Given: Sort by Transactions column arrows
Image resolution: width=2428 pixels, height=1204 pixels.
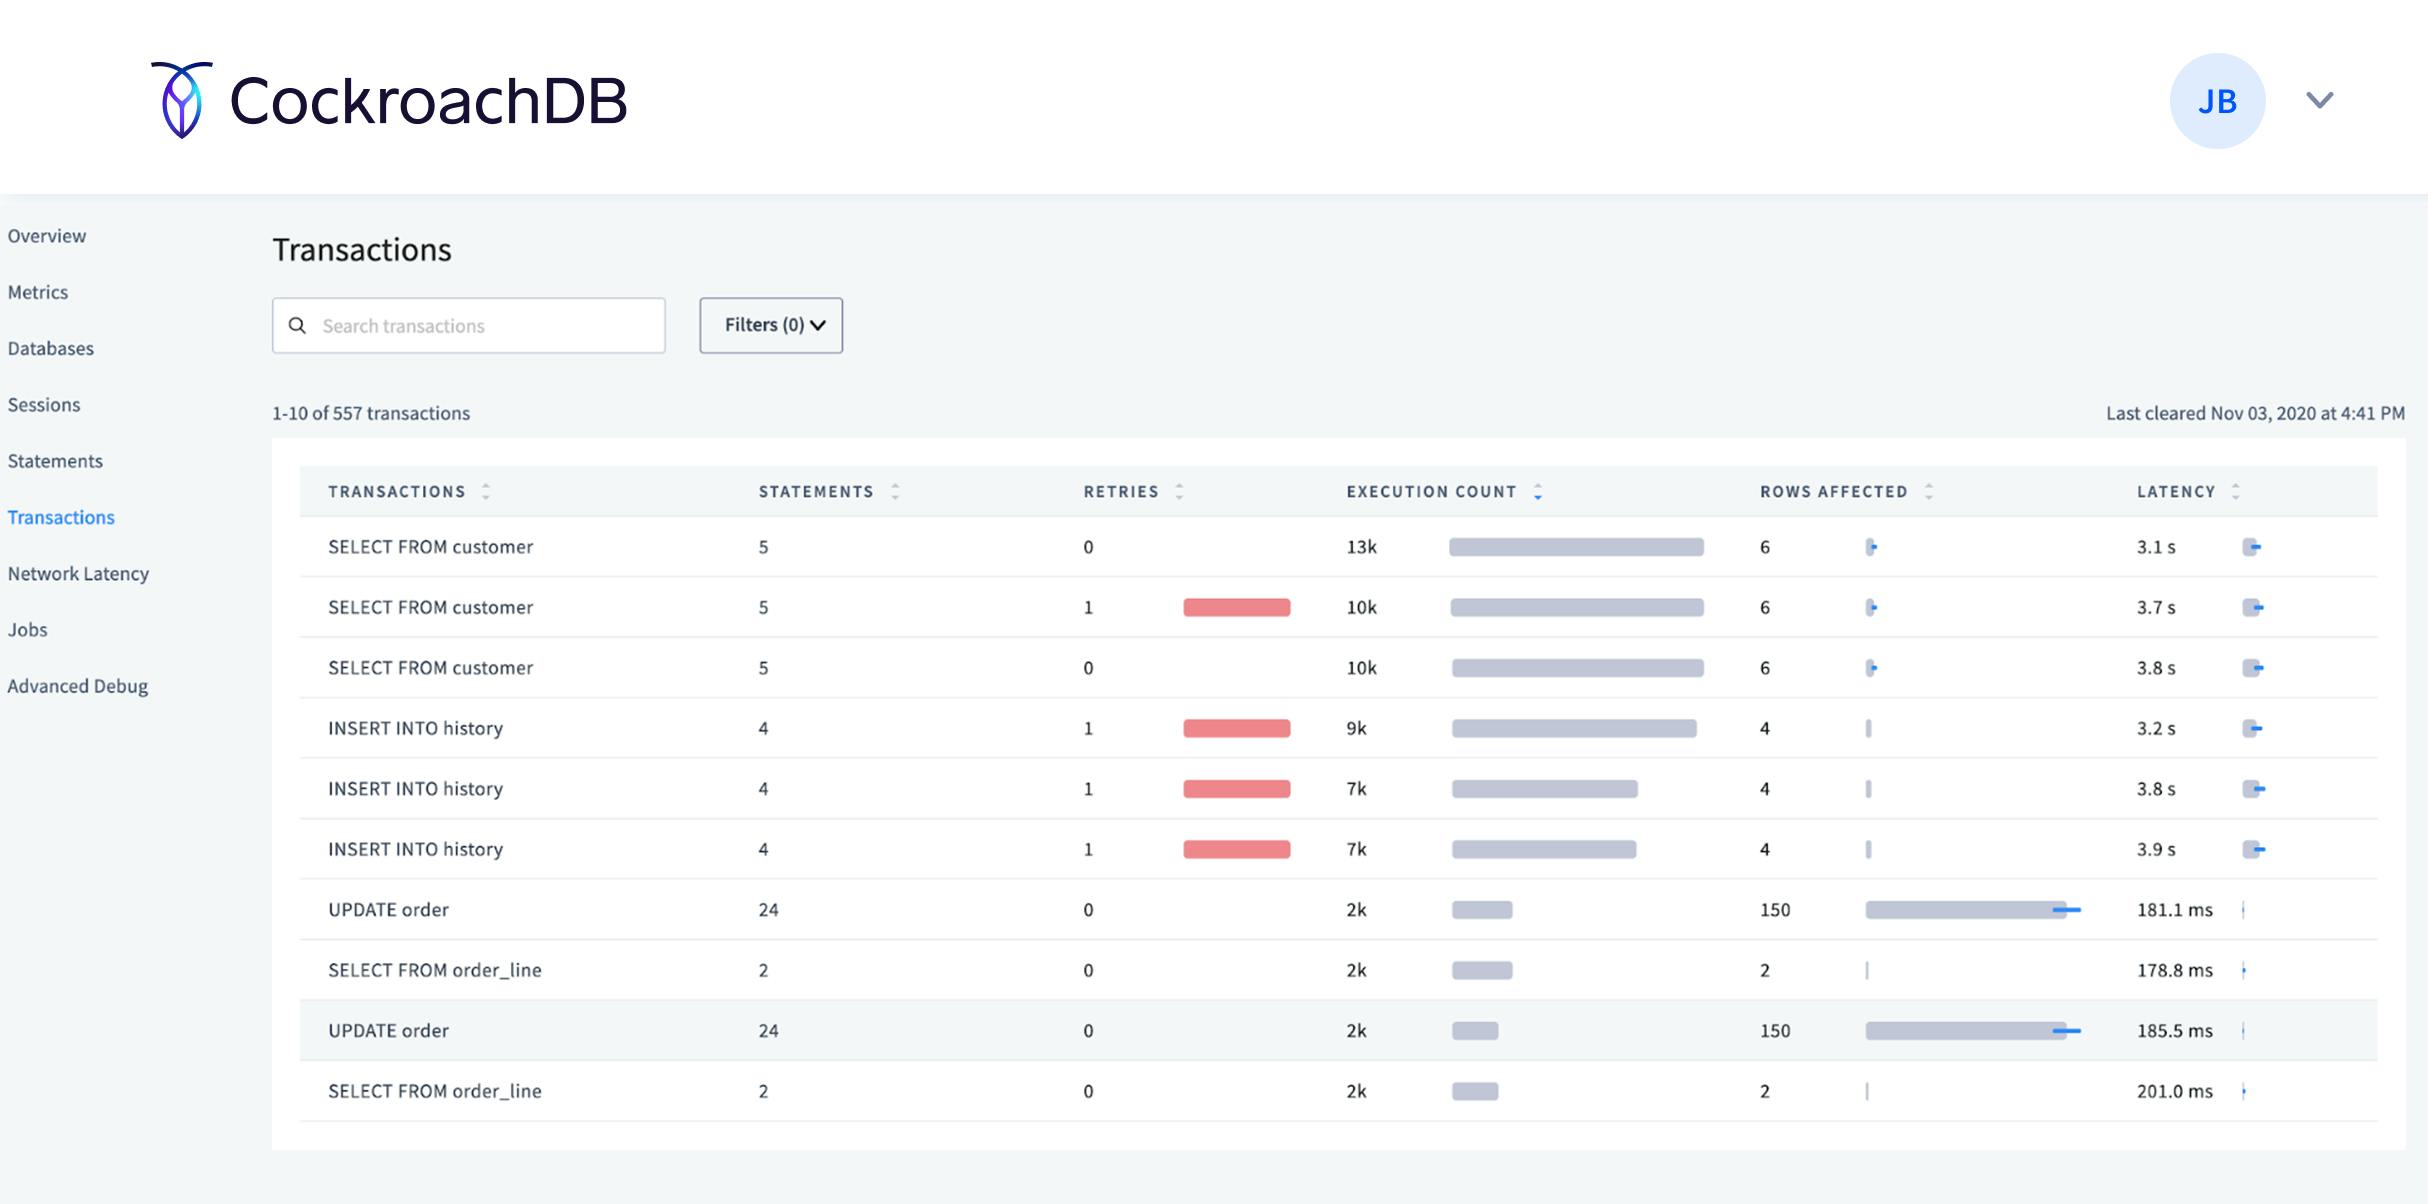Looking at the screenshot, I should 486,491.
